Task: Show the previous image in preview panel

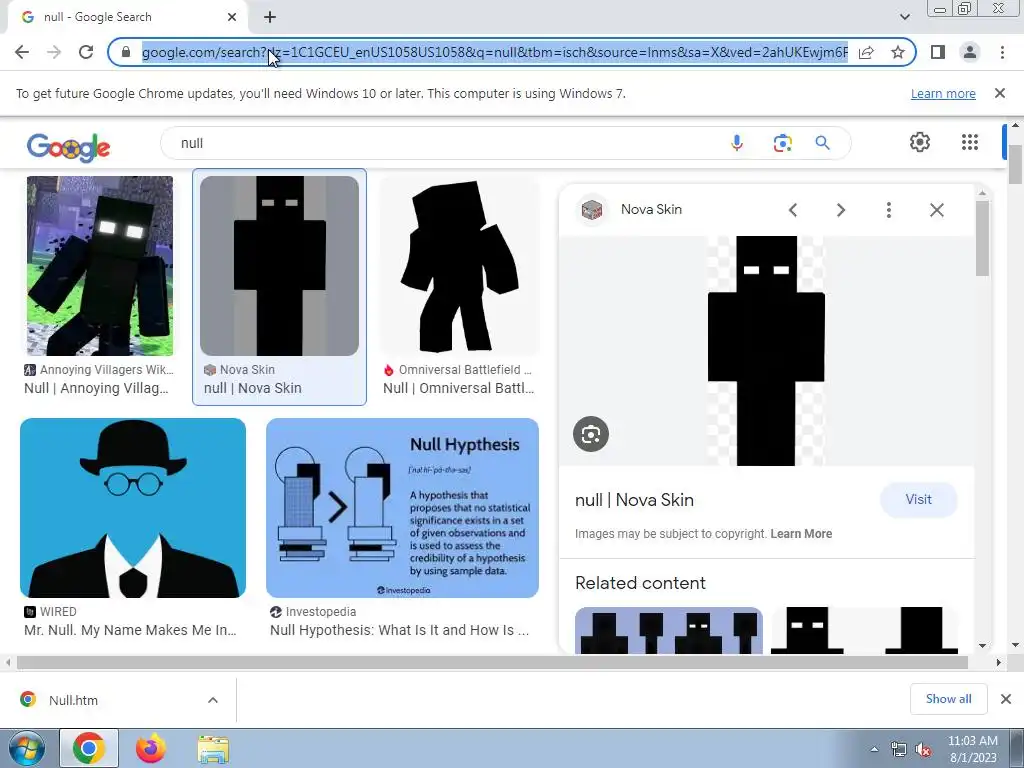Action: click(793, 210)
